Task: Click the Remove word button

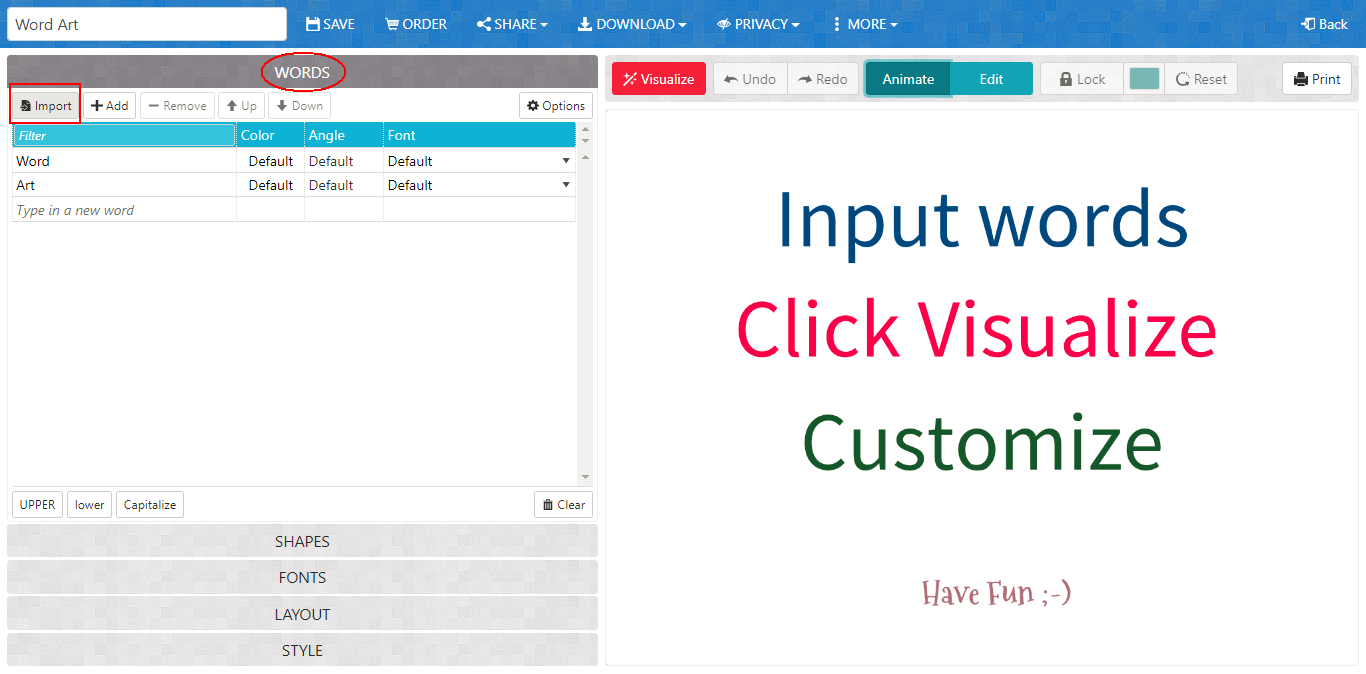Action: click(177, 105)
